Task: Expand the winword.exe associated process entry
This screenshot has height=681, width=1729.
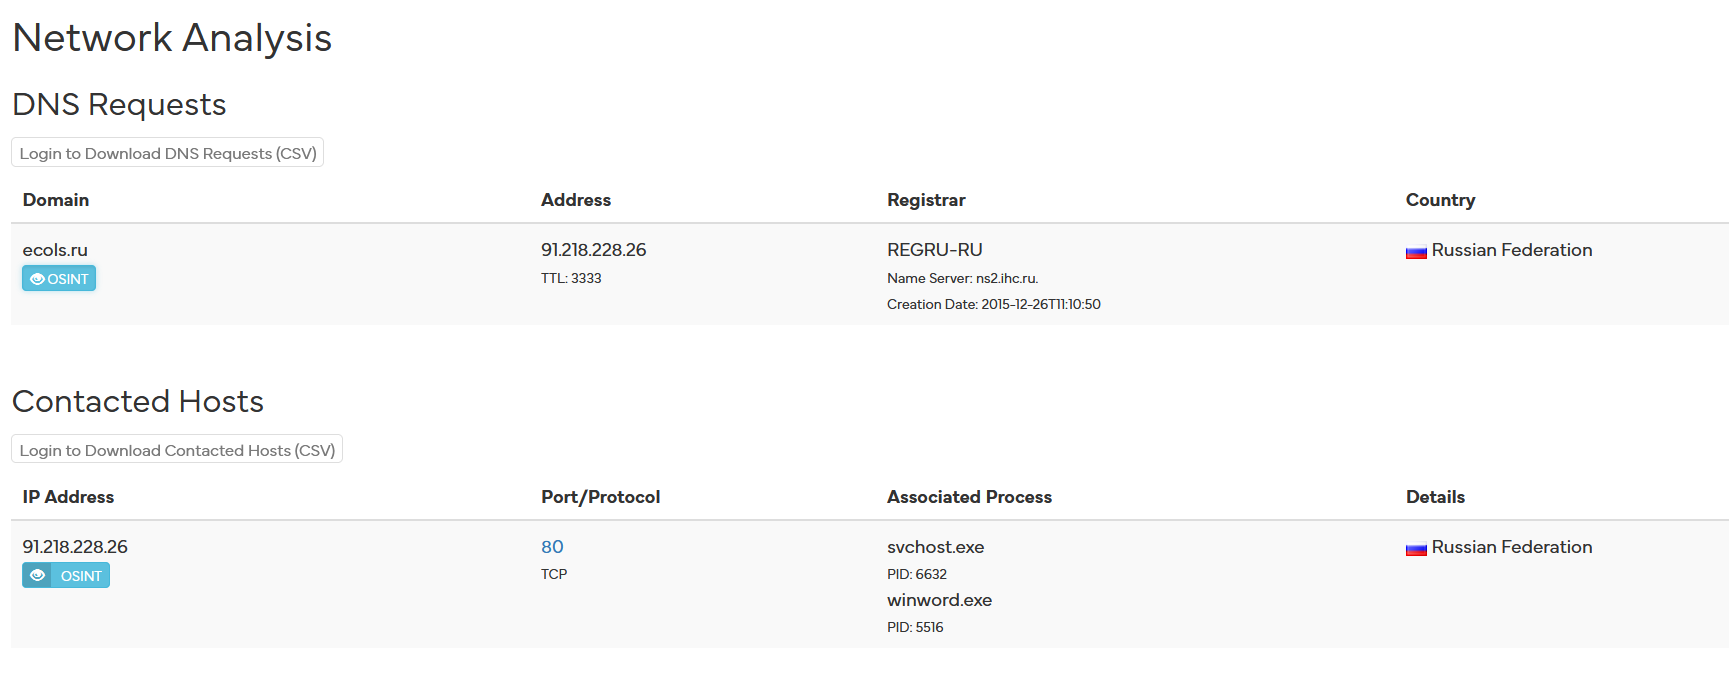Action: [939, 600]
